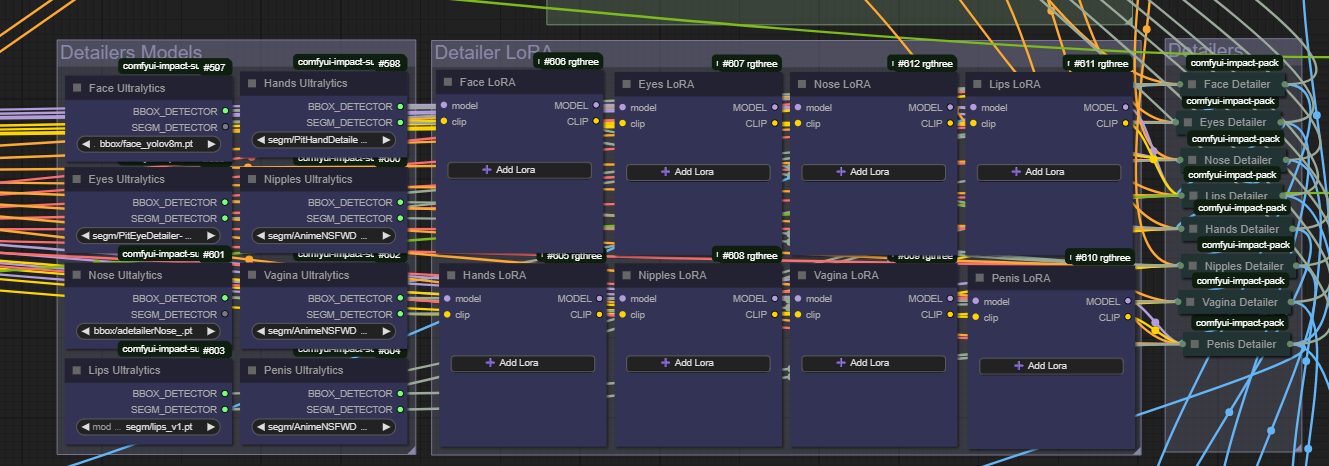
Task: Click CLIP output port on Eyes LoRA
Action: click(x=775, y=123)
